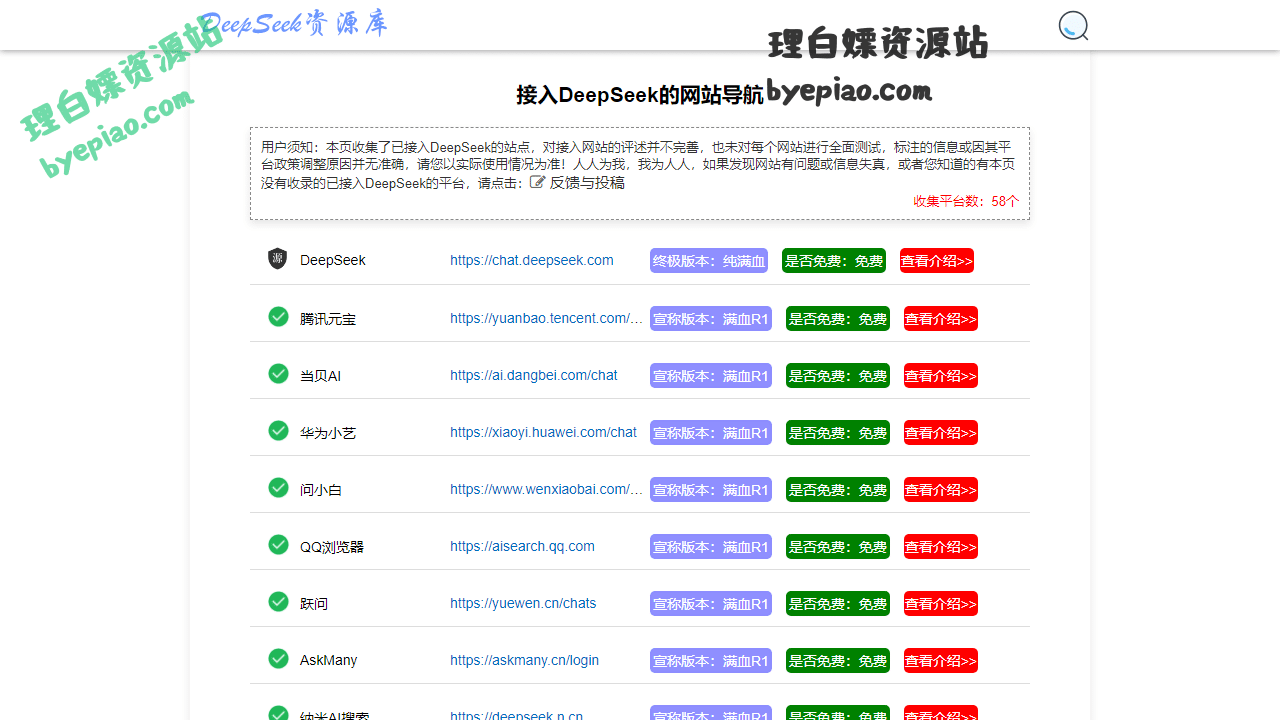Click green check icon for 华为小艺
Viewport: 1280px width, 720px height.
click(x=278, y=431)
